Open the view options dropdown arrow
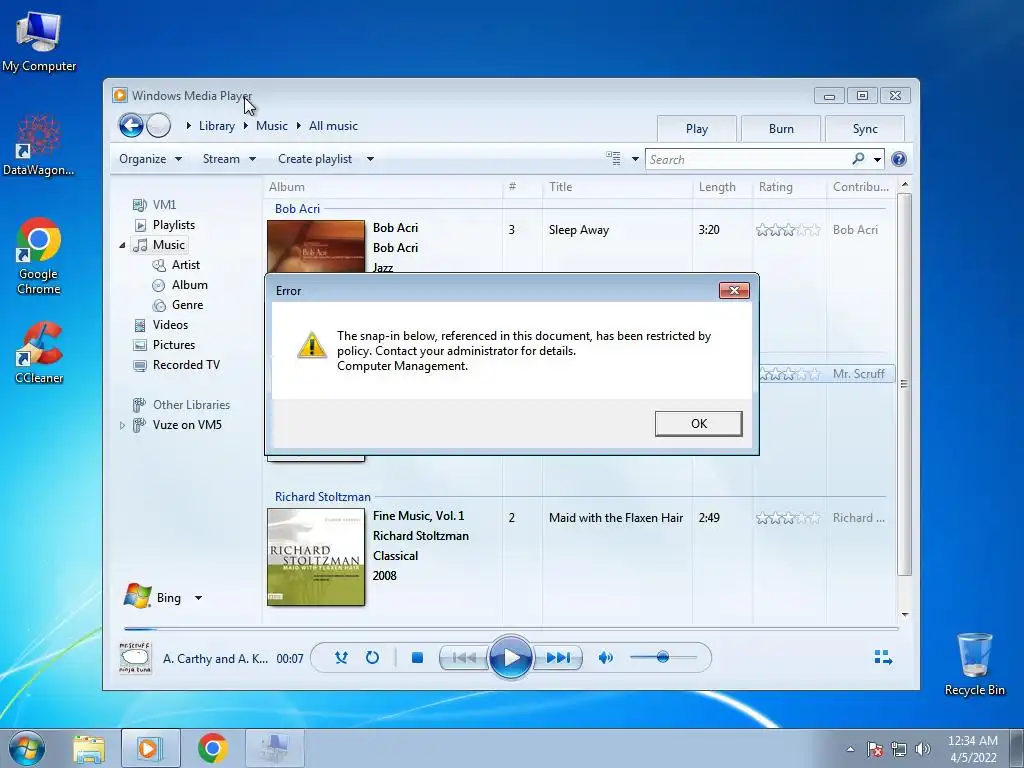The width and height of the screenshot is (1024, 768). (x=635, y=159)
